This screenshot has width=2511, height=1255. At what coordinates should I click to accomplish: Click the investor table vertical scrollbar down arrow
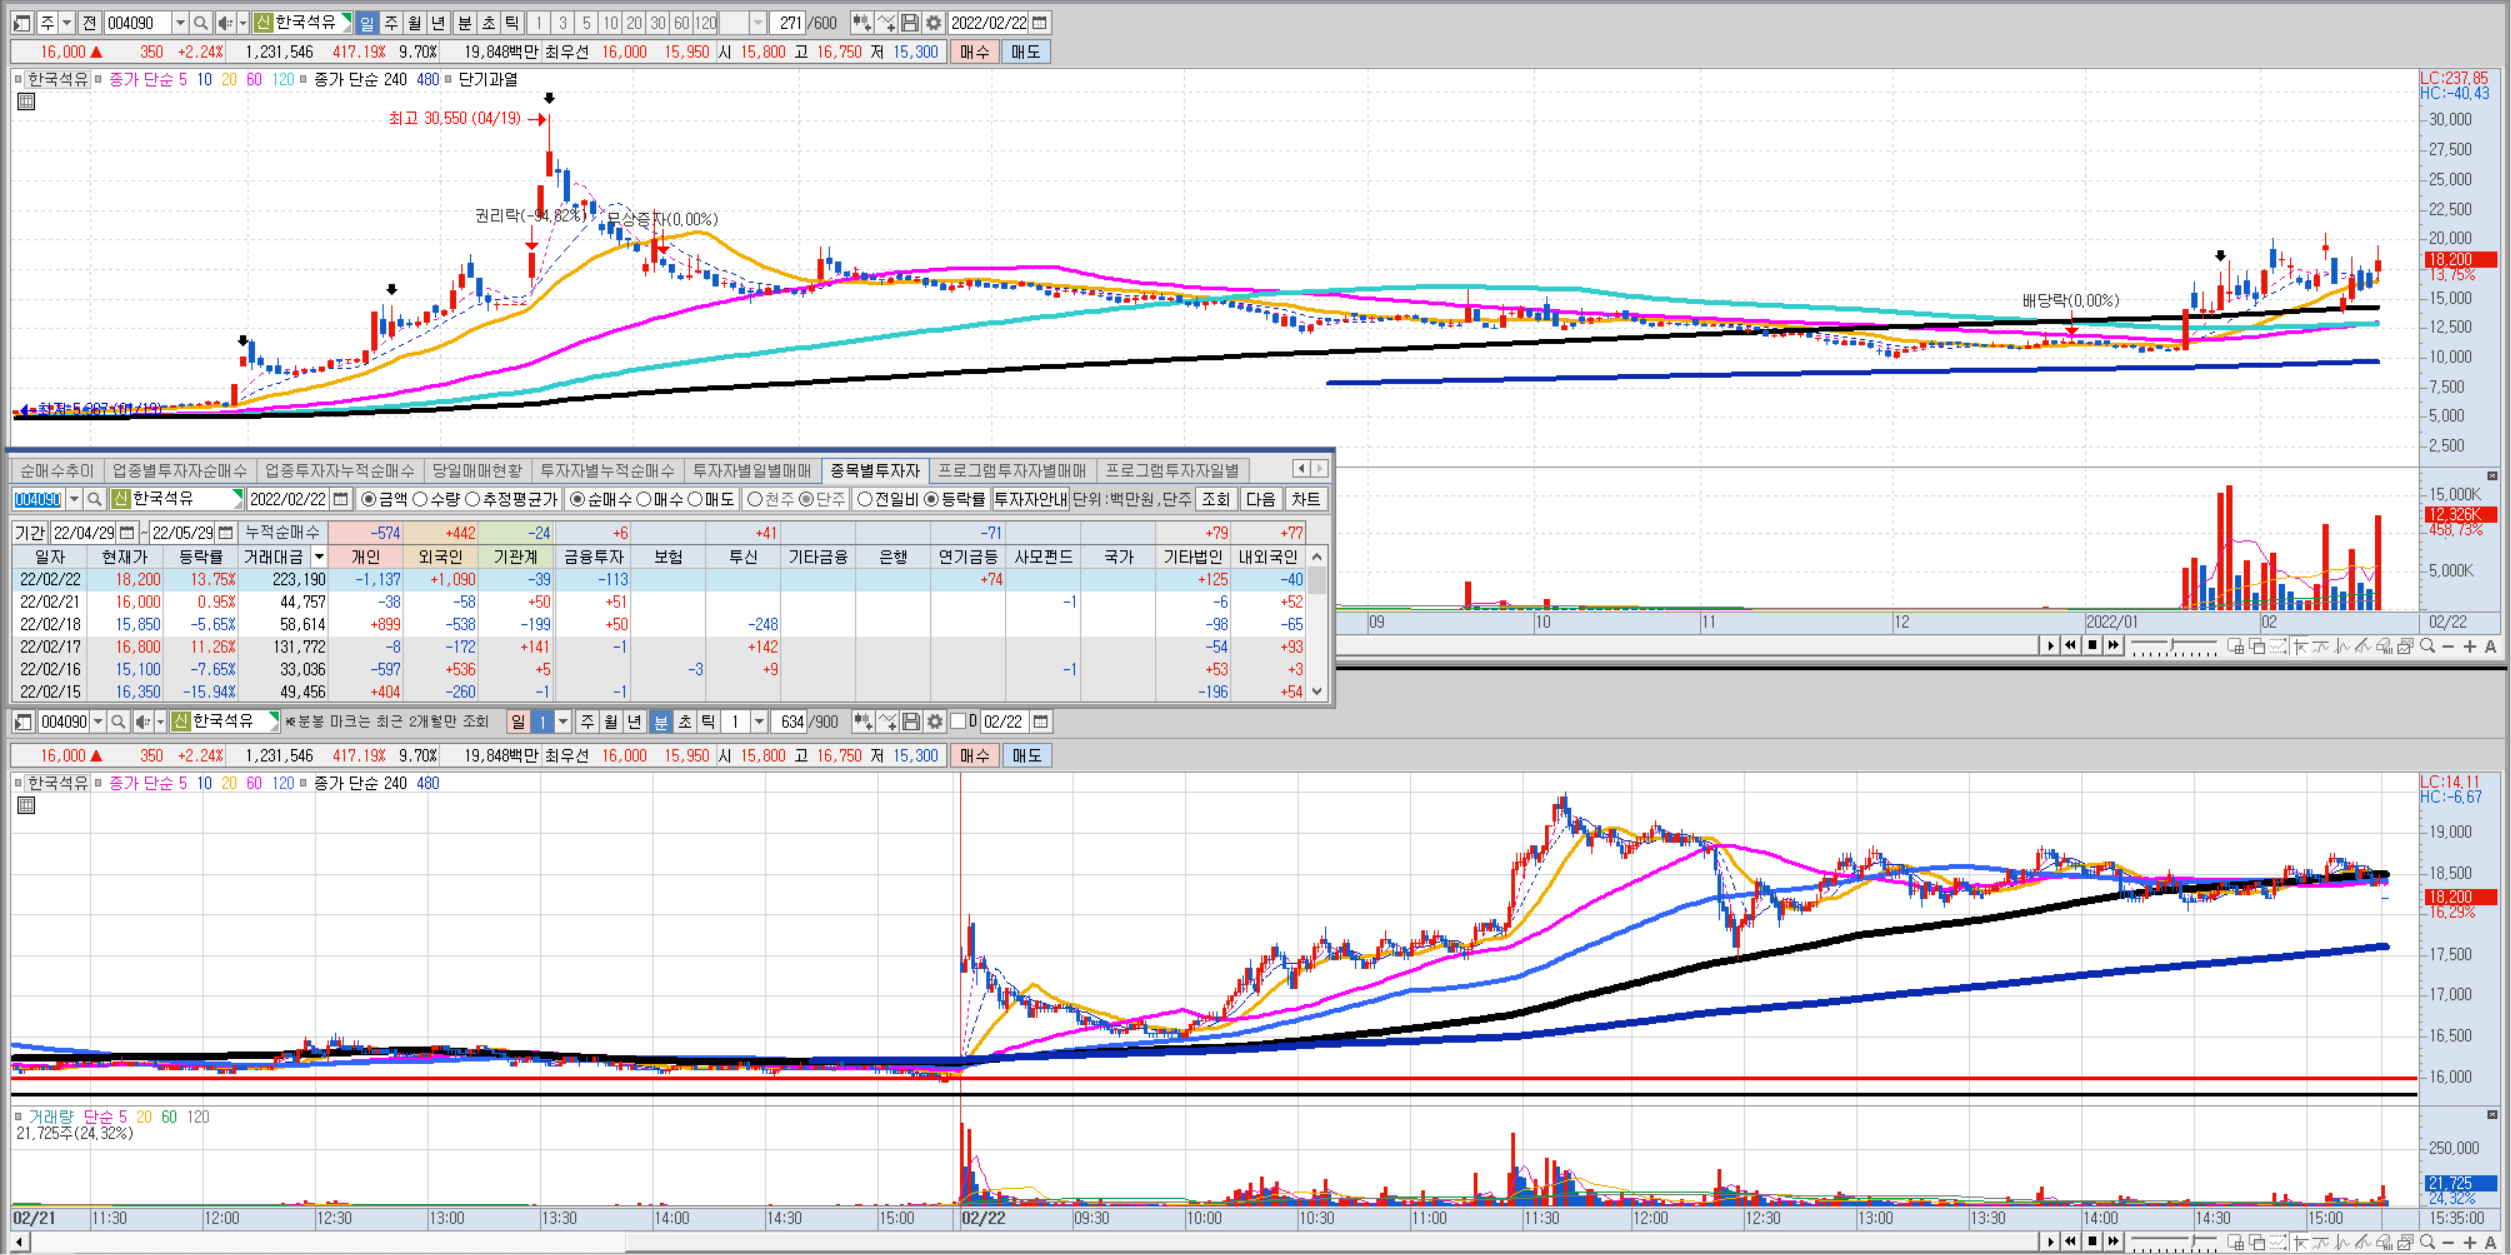(1317, 691)
